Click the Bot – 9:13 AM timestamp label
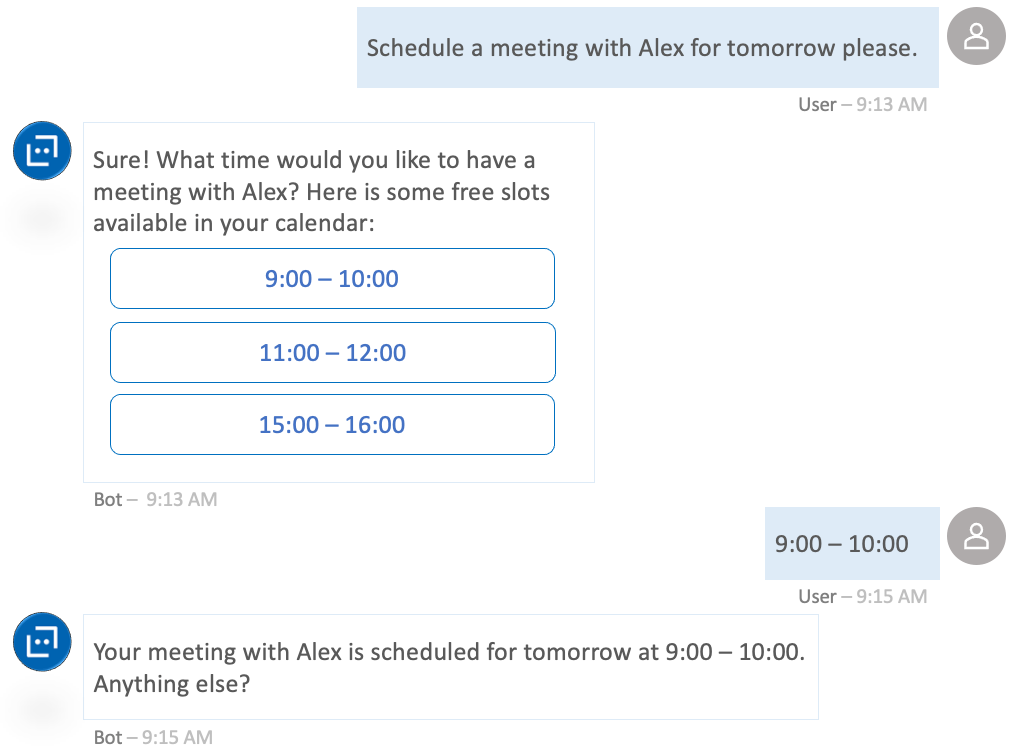 155,499
